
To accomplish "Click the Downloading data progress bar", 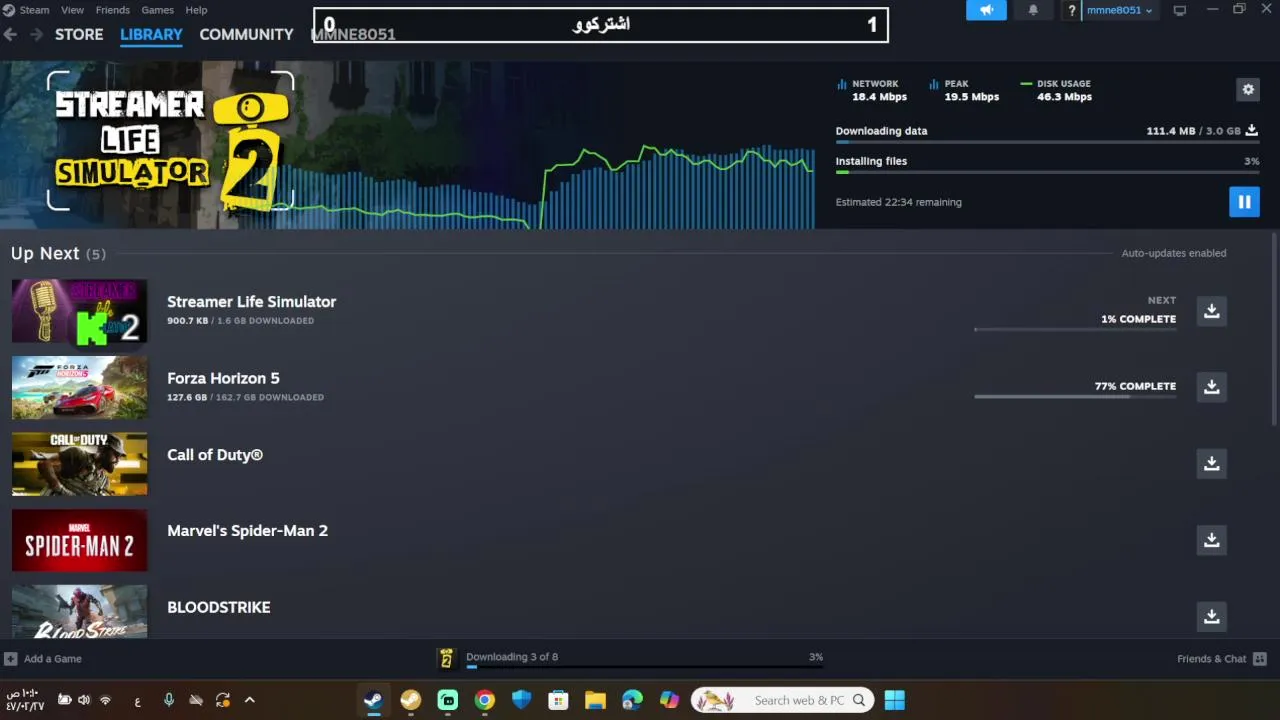I will 1047,142.
